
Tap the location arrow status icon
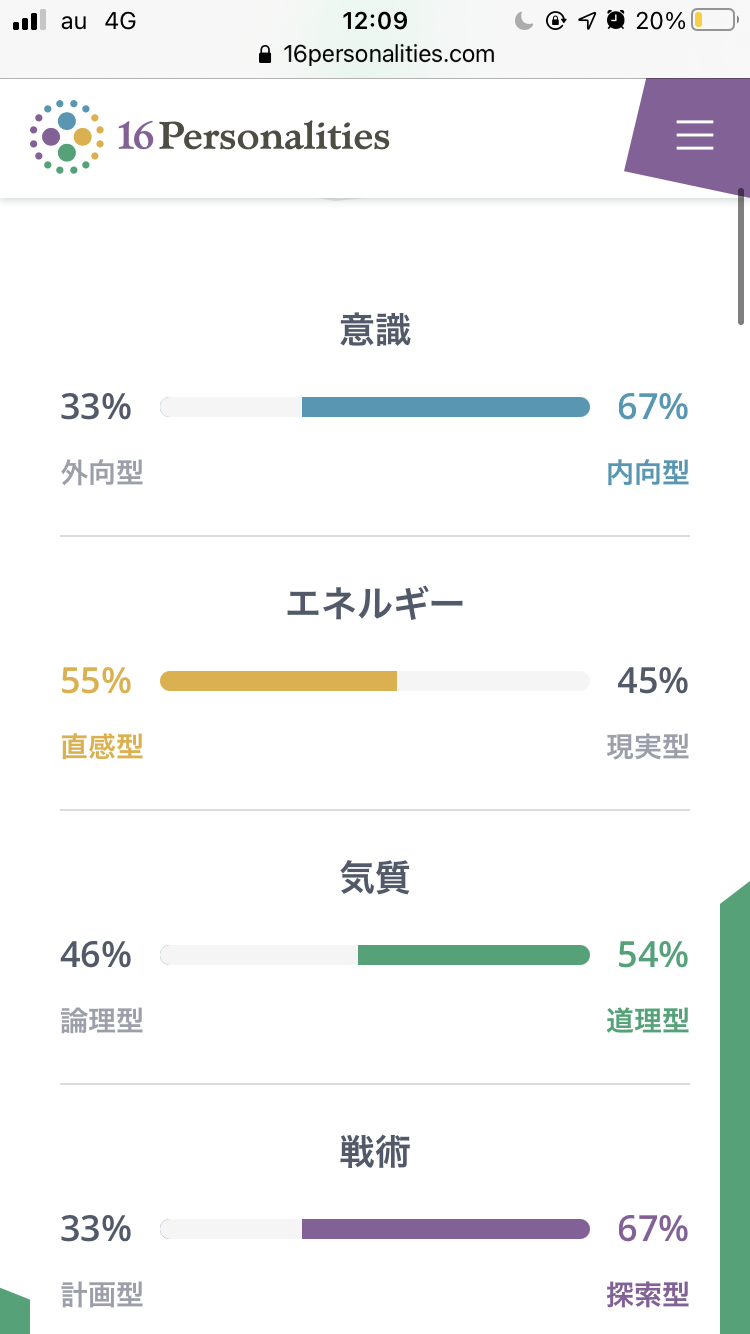click(x=588, y=20)
